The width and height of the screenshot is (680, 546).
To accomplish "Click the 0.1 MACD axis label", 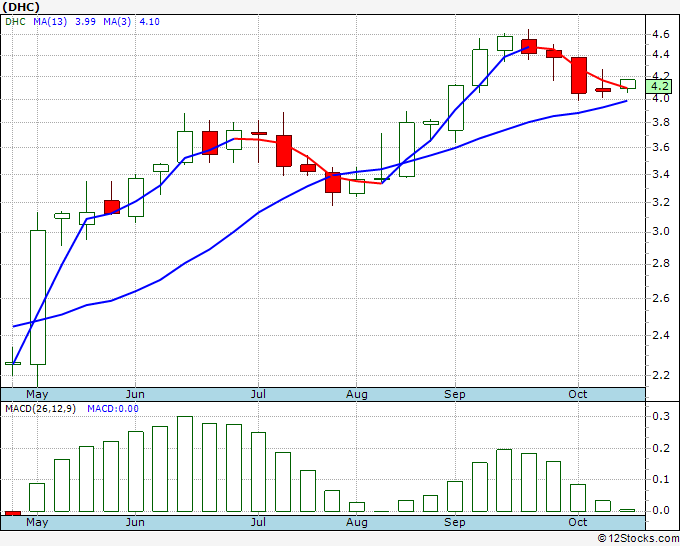I will click(660, 480).
